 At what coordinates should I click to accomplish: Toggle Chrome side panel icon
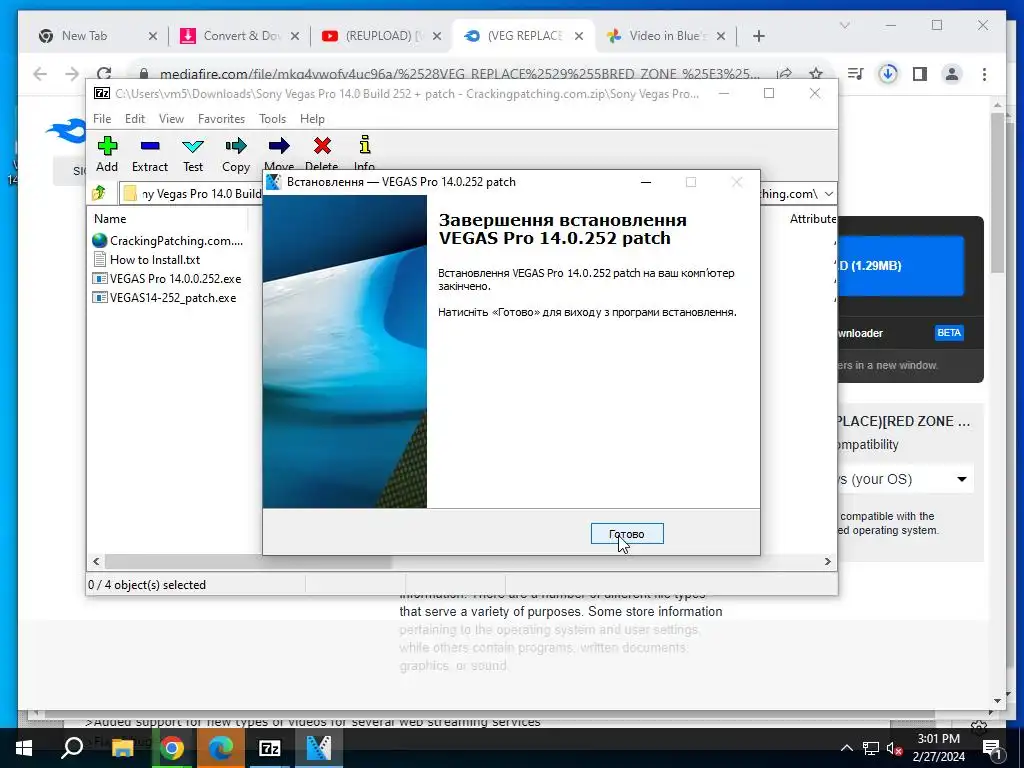[920, 74]
